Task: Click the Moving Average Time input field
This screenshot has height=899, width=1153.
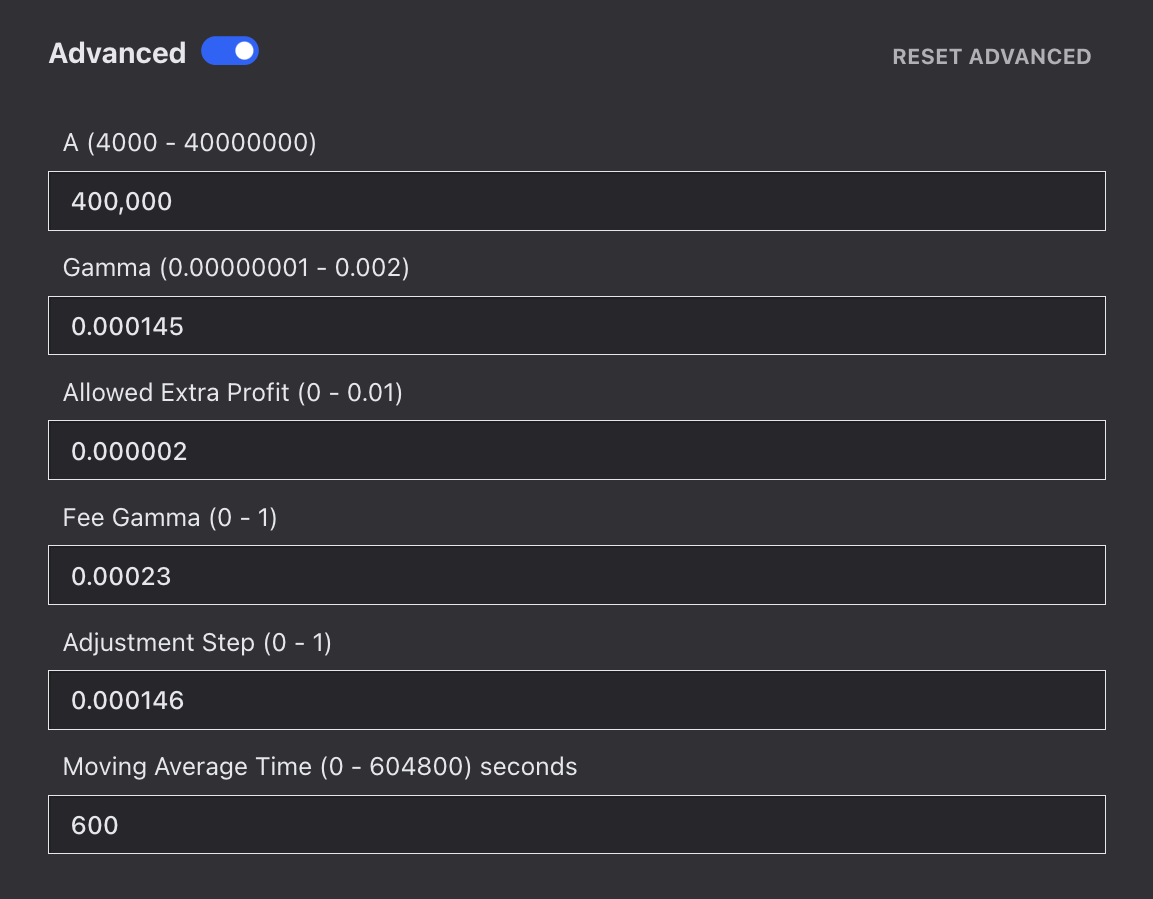Action: (x=576, y=824)
